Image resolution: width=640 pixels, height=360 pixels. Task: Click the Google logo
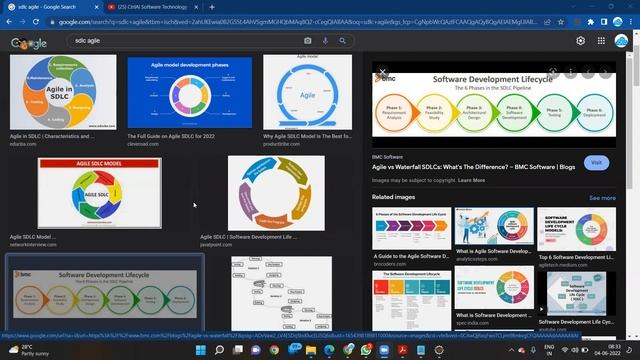coord(29,43)
